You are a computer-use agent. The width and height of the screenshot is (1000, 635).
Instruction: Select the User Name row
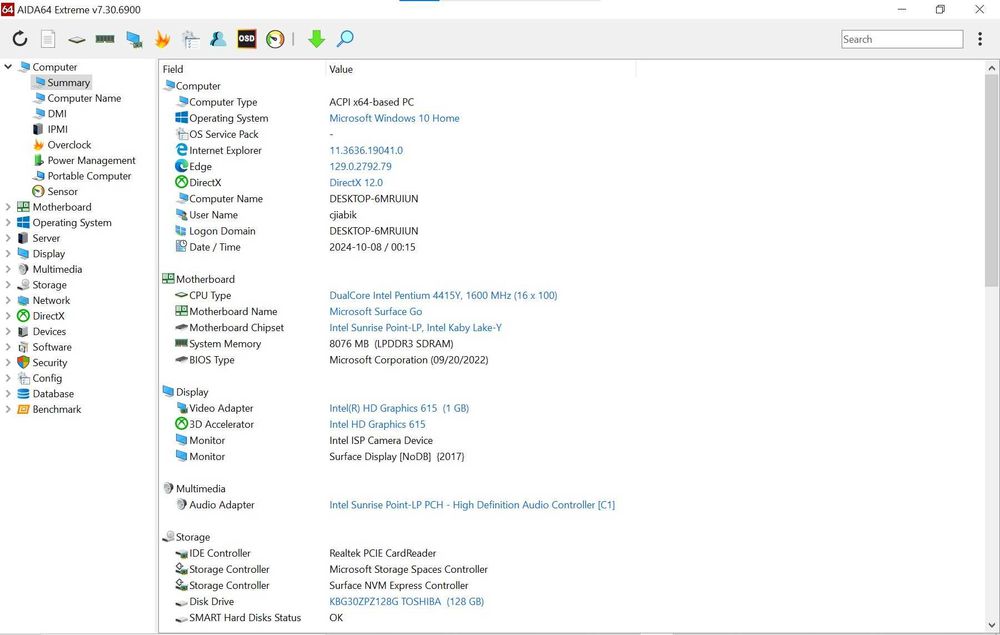(x=397, y=215)
